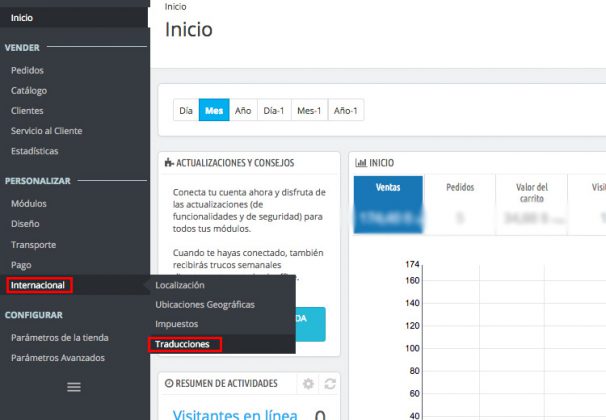606x420 pixels.
Task: Click the bar chart icon next to Inicio
Action: click(x=361, y=162)
